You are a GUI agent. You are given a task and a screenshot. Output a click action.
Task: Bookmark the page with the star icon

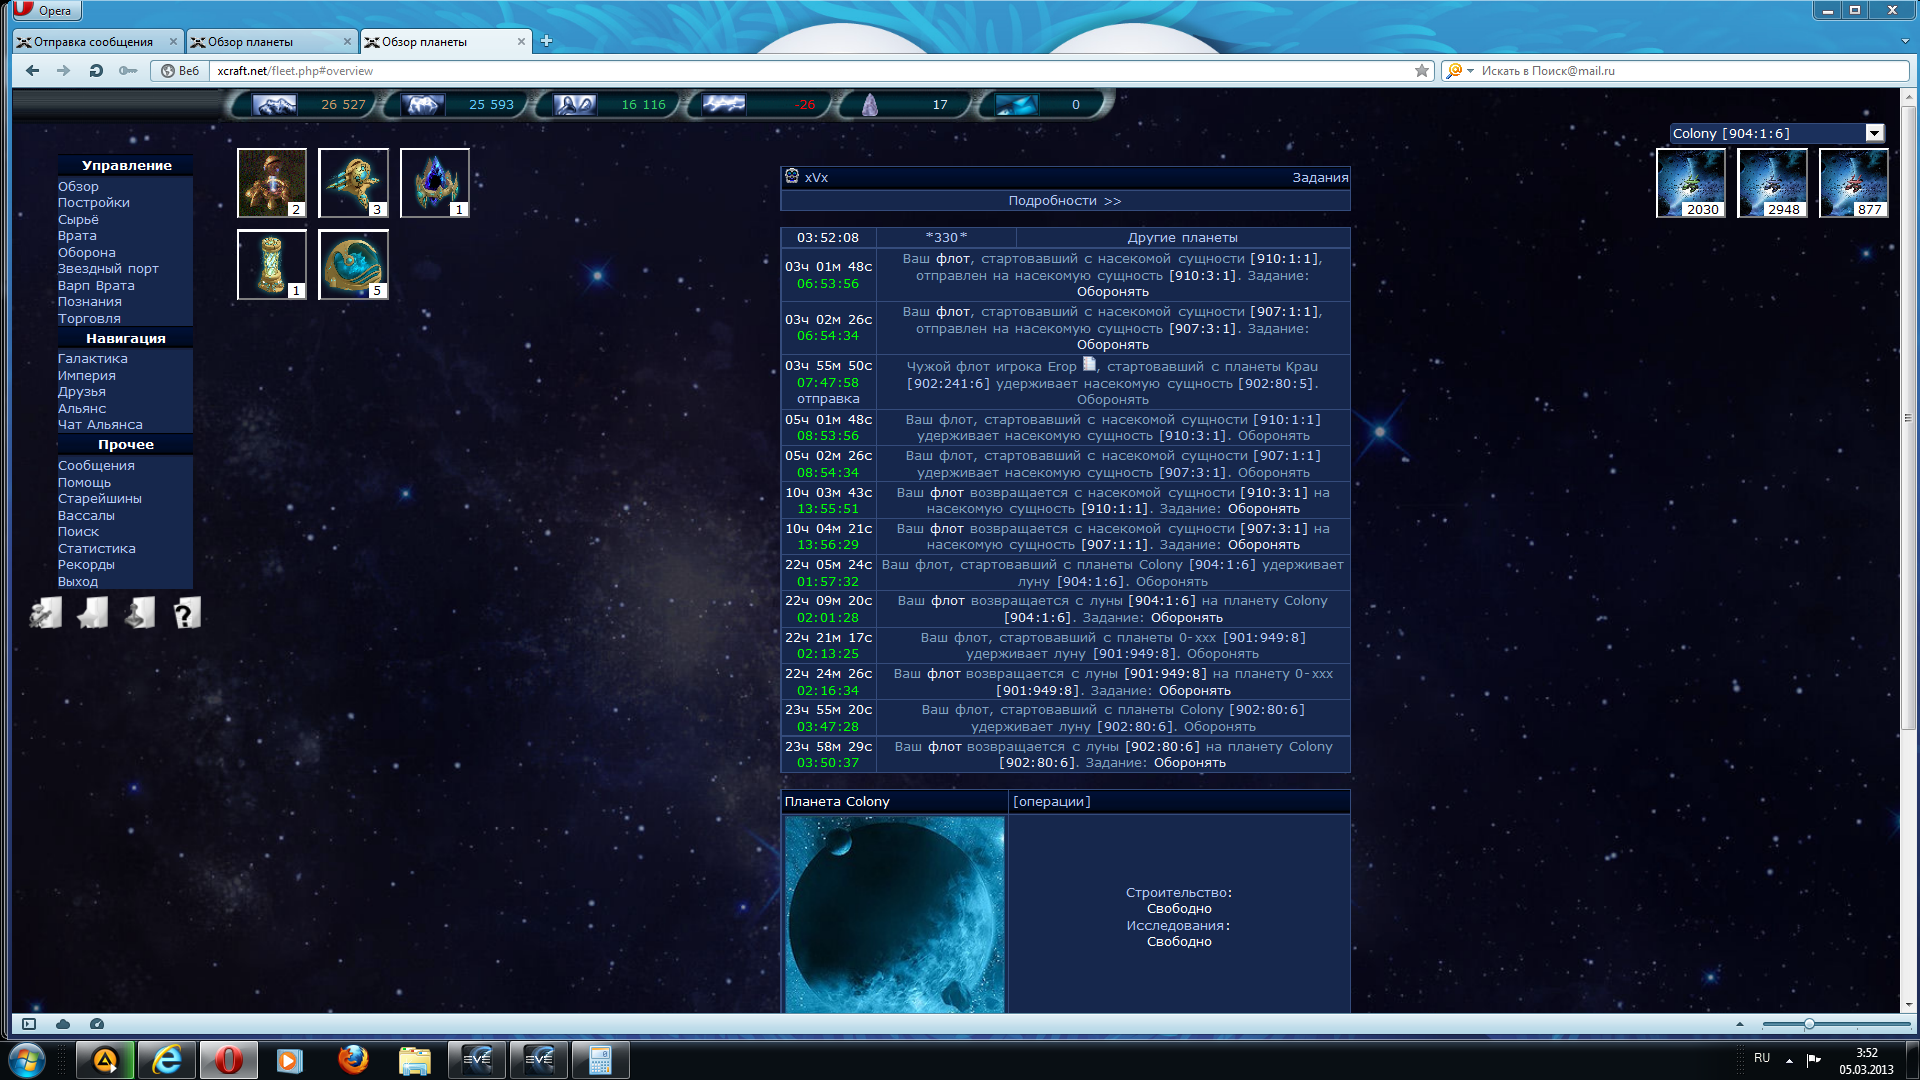pos(1422,70)
